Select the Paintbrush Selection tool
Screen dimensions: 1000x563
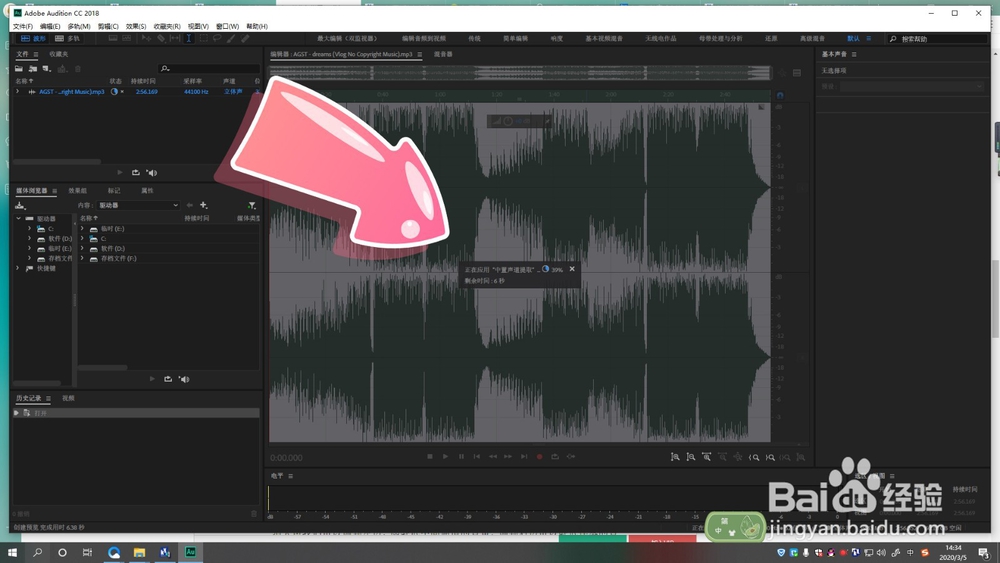(x=231, y=38)
